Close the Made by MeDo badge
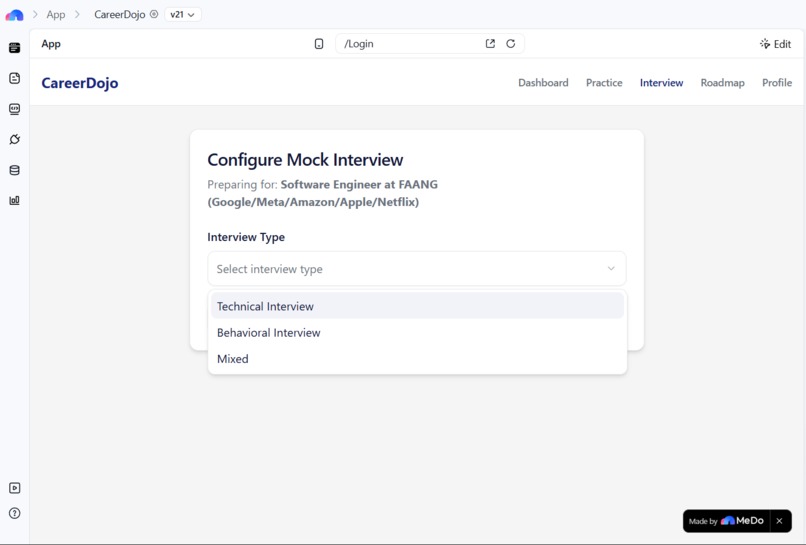This screenshot has height=545, width=806. (x=779, y=521)
